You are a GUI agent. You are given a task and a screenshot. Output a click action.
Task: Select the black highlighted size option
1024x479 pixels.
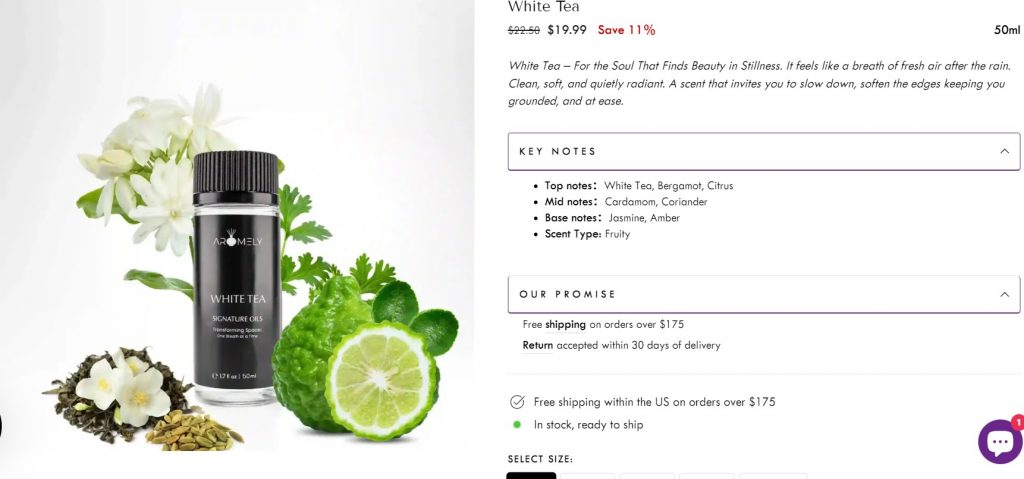531,476
